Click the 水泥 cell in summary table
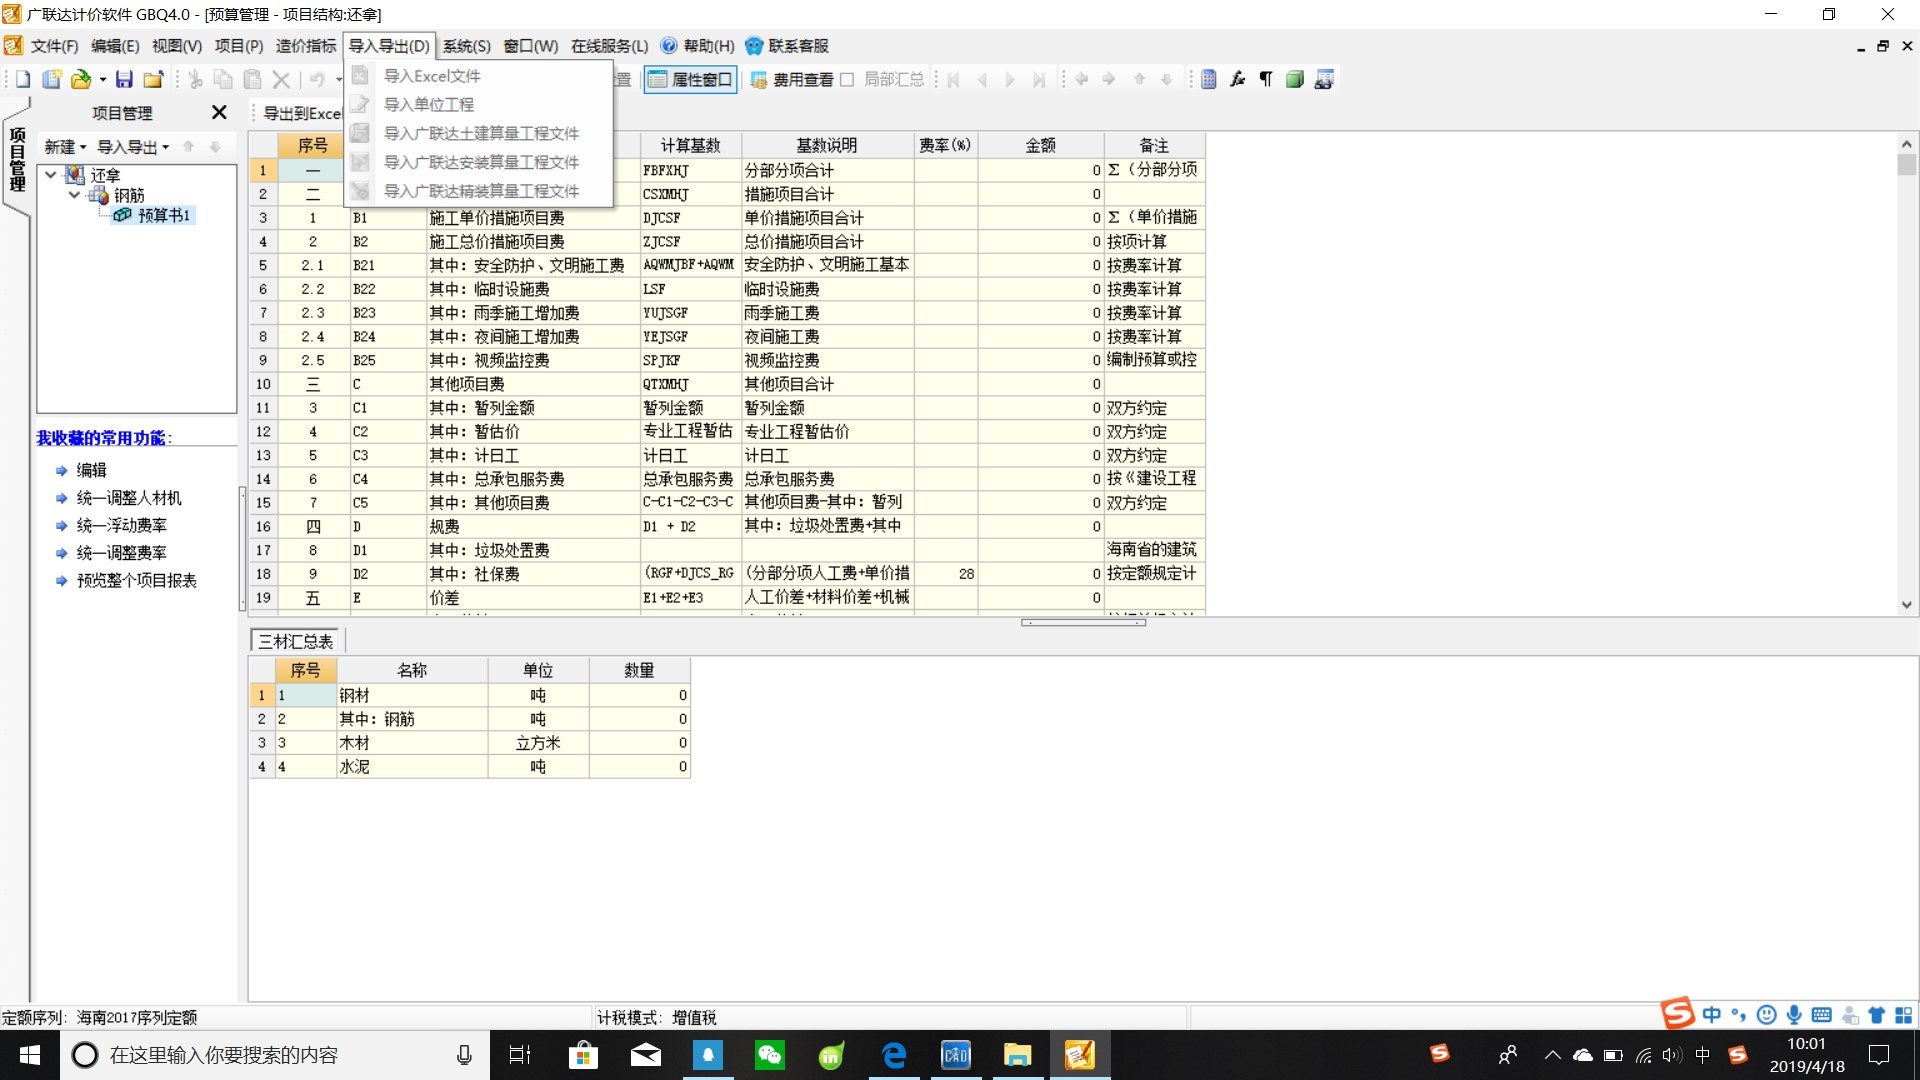The width and height of the screenshot is (1920, 1080). (x=412, y=767)
